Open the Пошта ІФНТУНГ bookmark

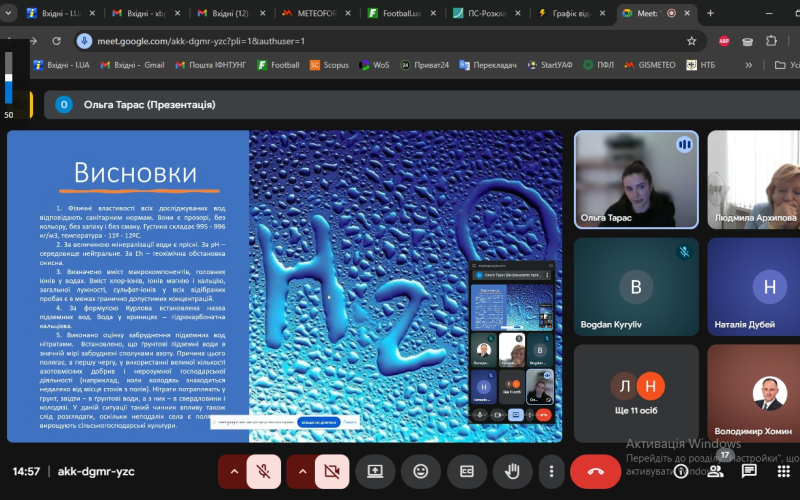click(x=211, y=65)
